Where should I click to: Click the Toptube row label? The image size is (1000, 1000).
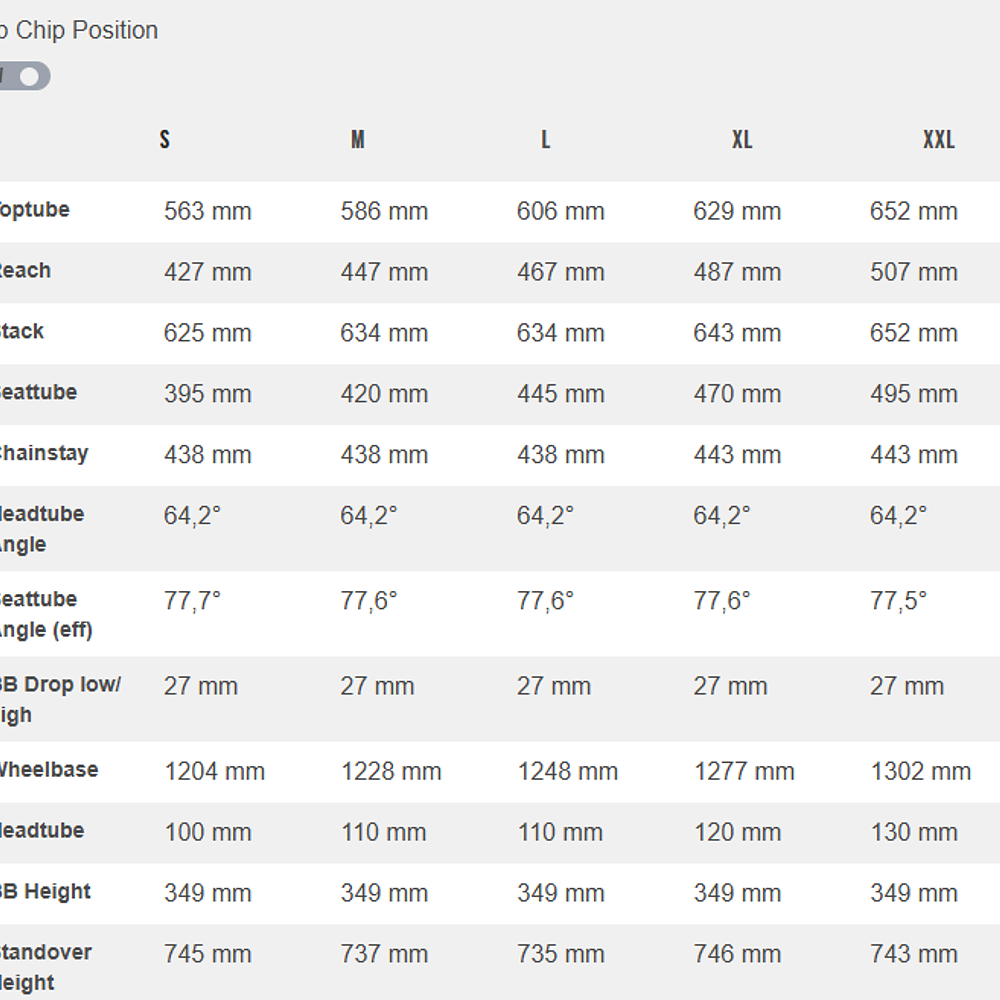coord(33,210)
